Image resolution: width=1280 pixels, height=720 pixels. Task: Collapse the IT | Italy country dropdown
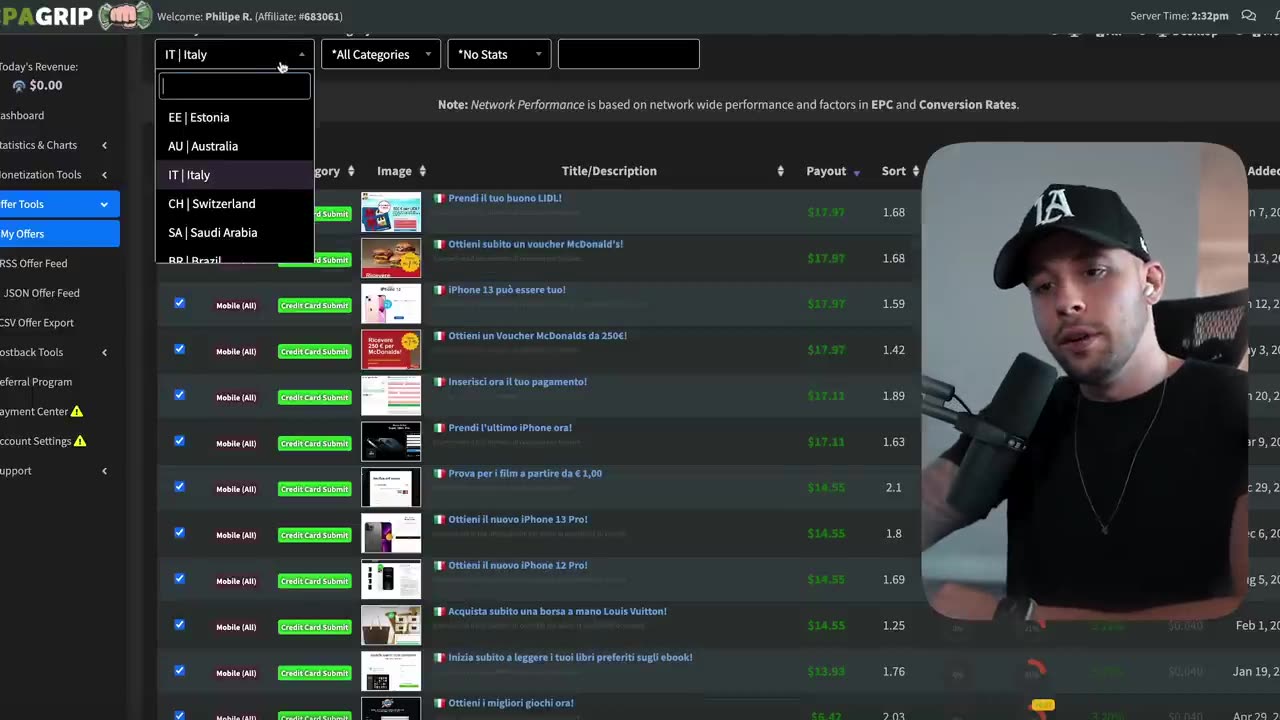(x=234, y=54)
